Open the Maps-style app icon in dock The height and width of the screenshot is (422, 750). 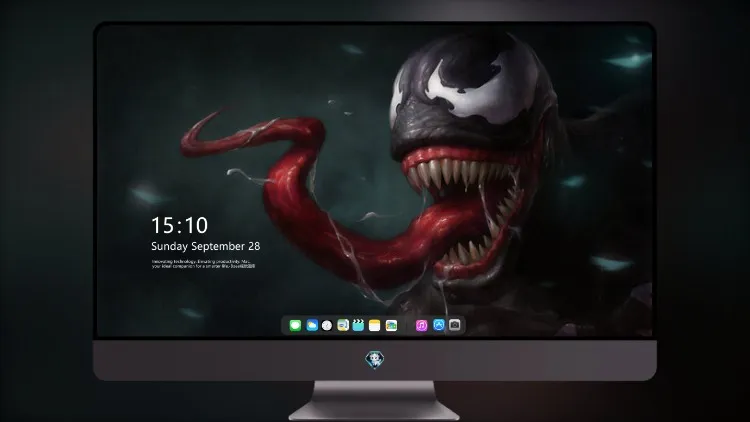pos(343,325)
